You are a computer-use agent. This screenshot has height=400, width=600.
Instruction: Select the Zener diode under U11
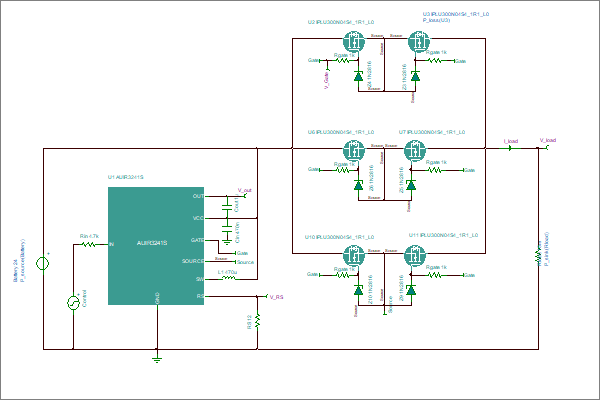pos(411,290)
